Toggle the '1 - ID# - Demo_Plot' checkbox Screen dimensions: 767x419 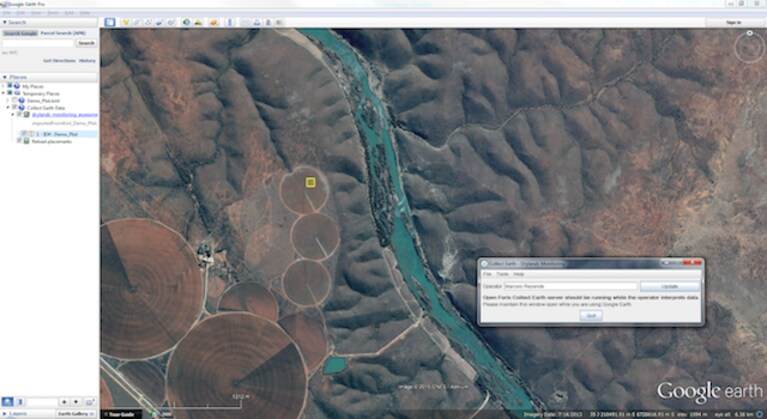pyautogui.click(x=23, y=133)
